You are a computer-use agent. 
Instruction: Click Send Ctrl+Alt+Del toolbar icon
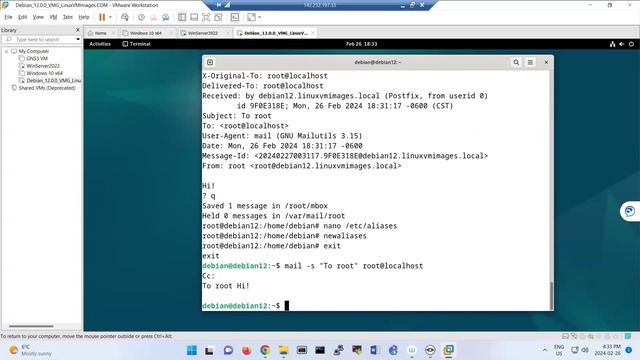pyautogui.click(x=125, y=17)
